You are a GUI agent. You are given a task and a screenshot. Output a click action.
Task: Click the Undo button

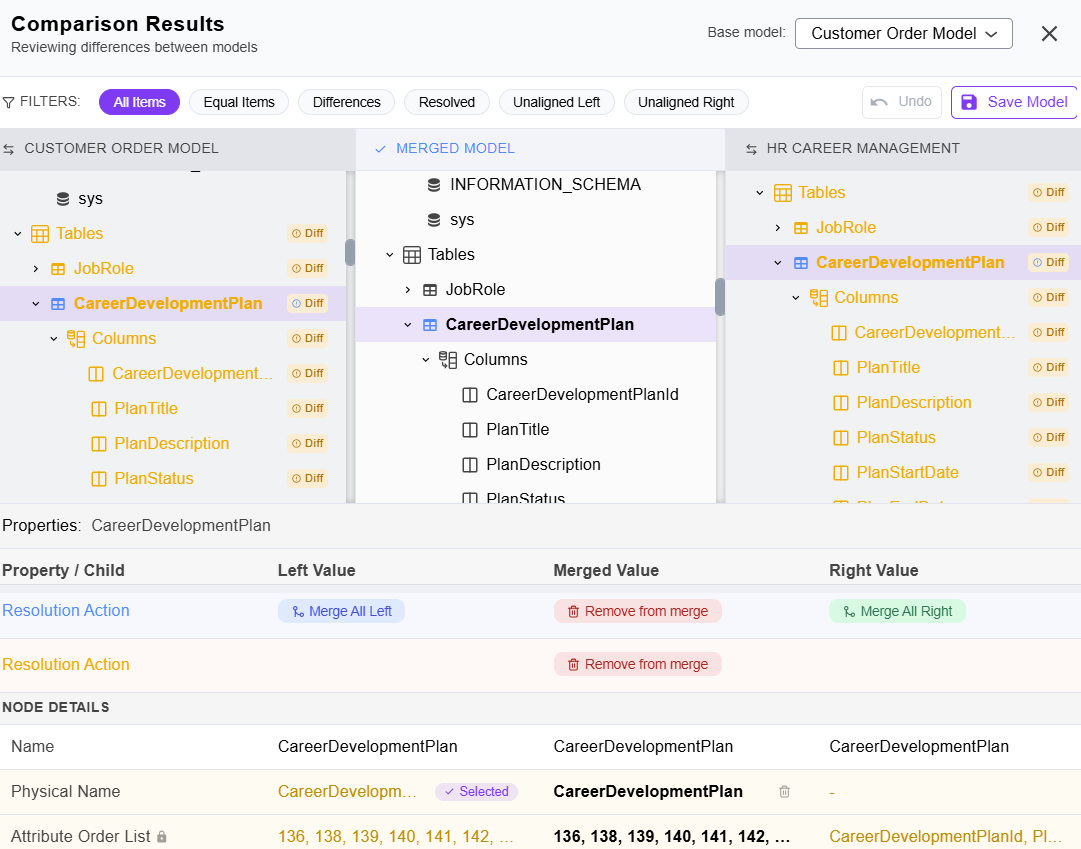click(x=901, y=102)
